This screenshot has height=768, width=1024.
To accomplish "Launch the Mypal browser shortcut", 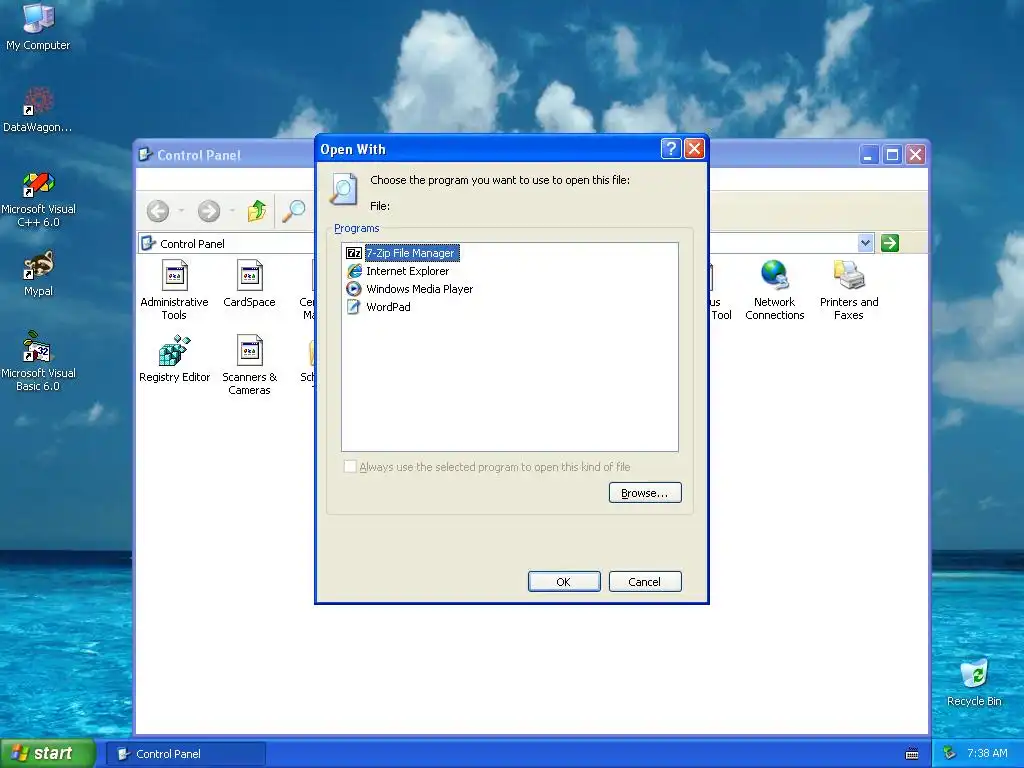I will point(38,273).
